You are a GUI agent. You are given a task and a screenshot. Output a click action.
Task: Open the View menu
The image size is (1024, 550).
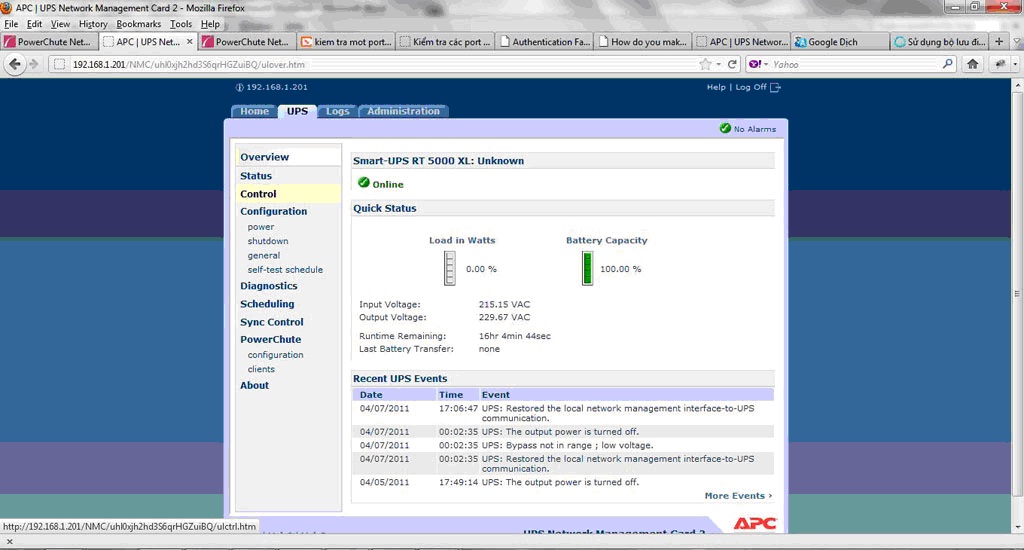click(60, 24)
